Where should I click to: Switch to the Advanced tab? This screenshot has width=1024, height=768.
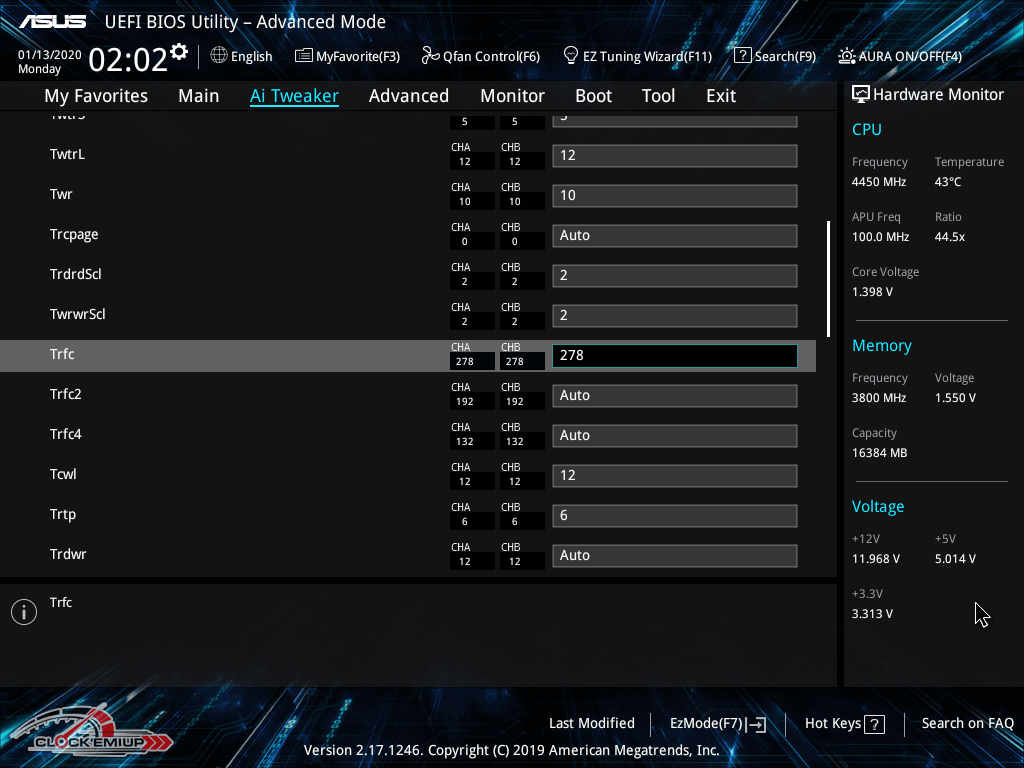click(408, 96)
